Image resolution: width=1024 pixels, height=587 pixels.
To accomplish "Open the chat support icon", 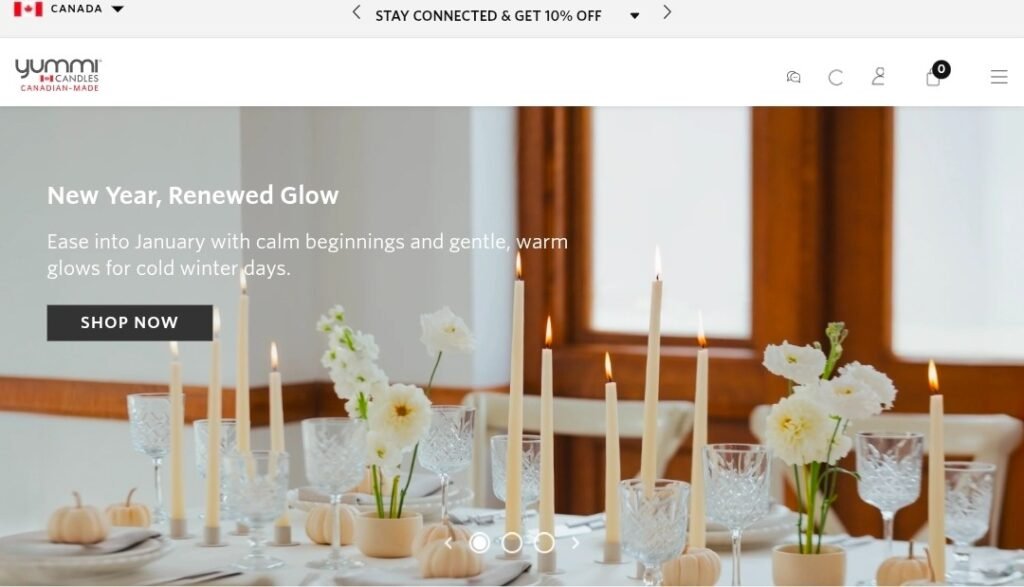I will [793, 77].
